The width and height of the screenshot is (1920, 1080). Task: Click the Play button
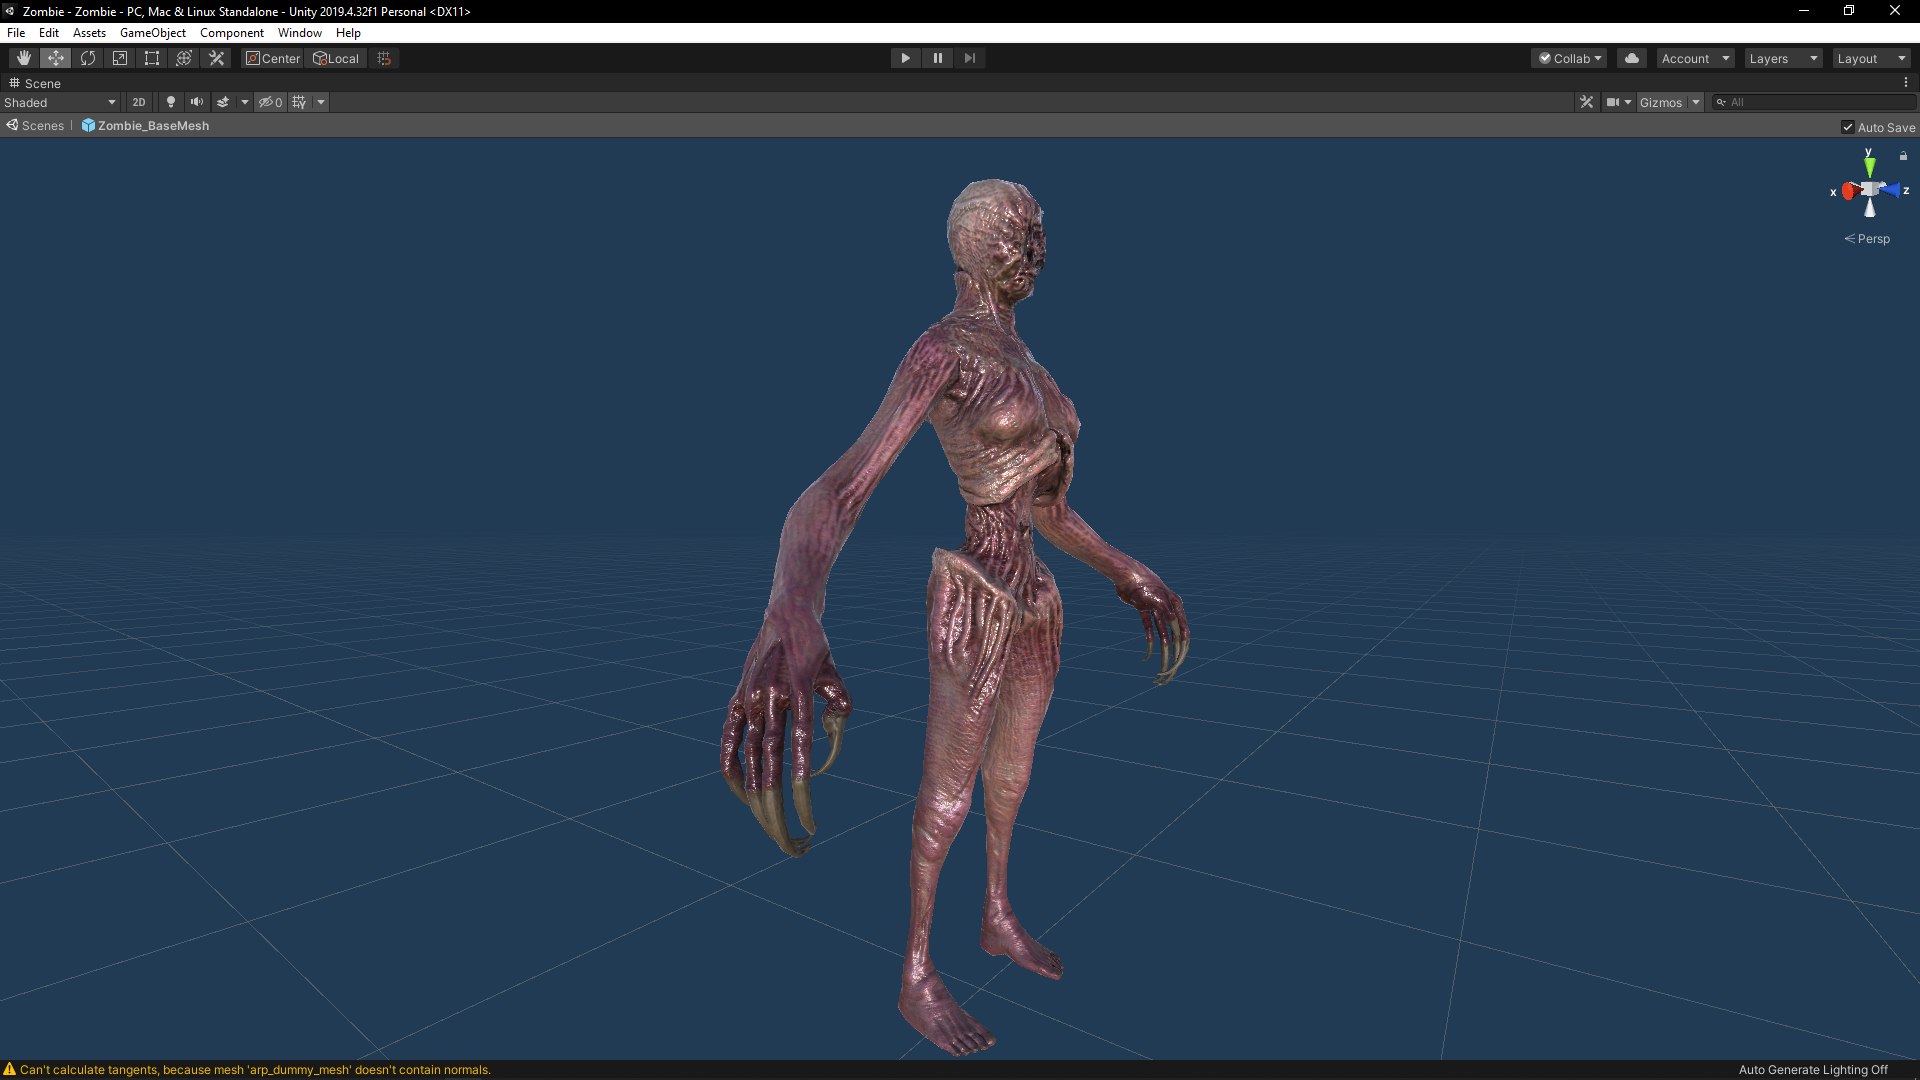click(905, 58)
